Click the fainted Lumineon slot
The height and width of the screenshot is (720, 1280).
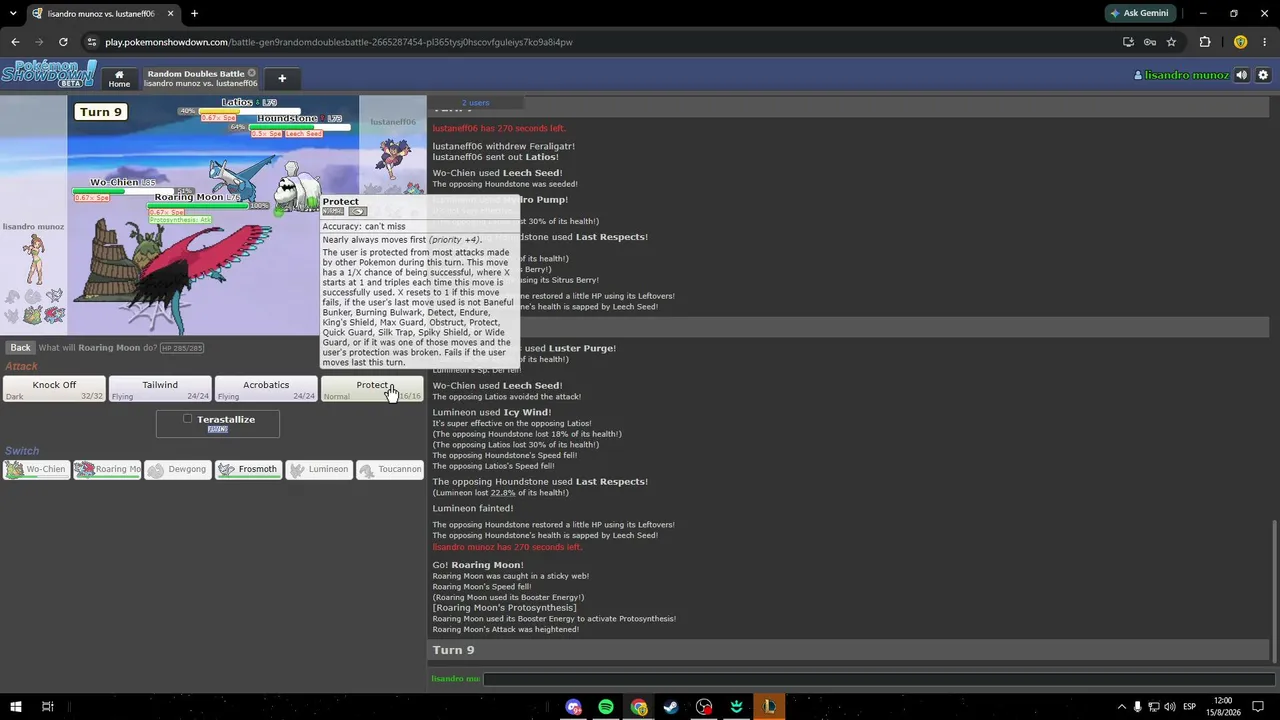pyautogui.click(x=319, y=469)
